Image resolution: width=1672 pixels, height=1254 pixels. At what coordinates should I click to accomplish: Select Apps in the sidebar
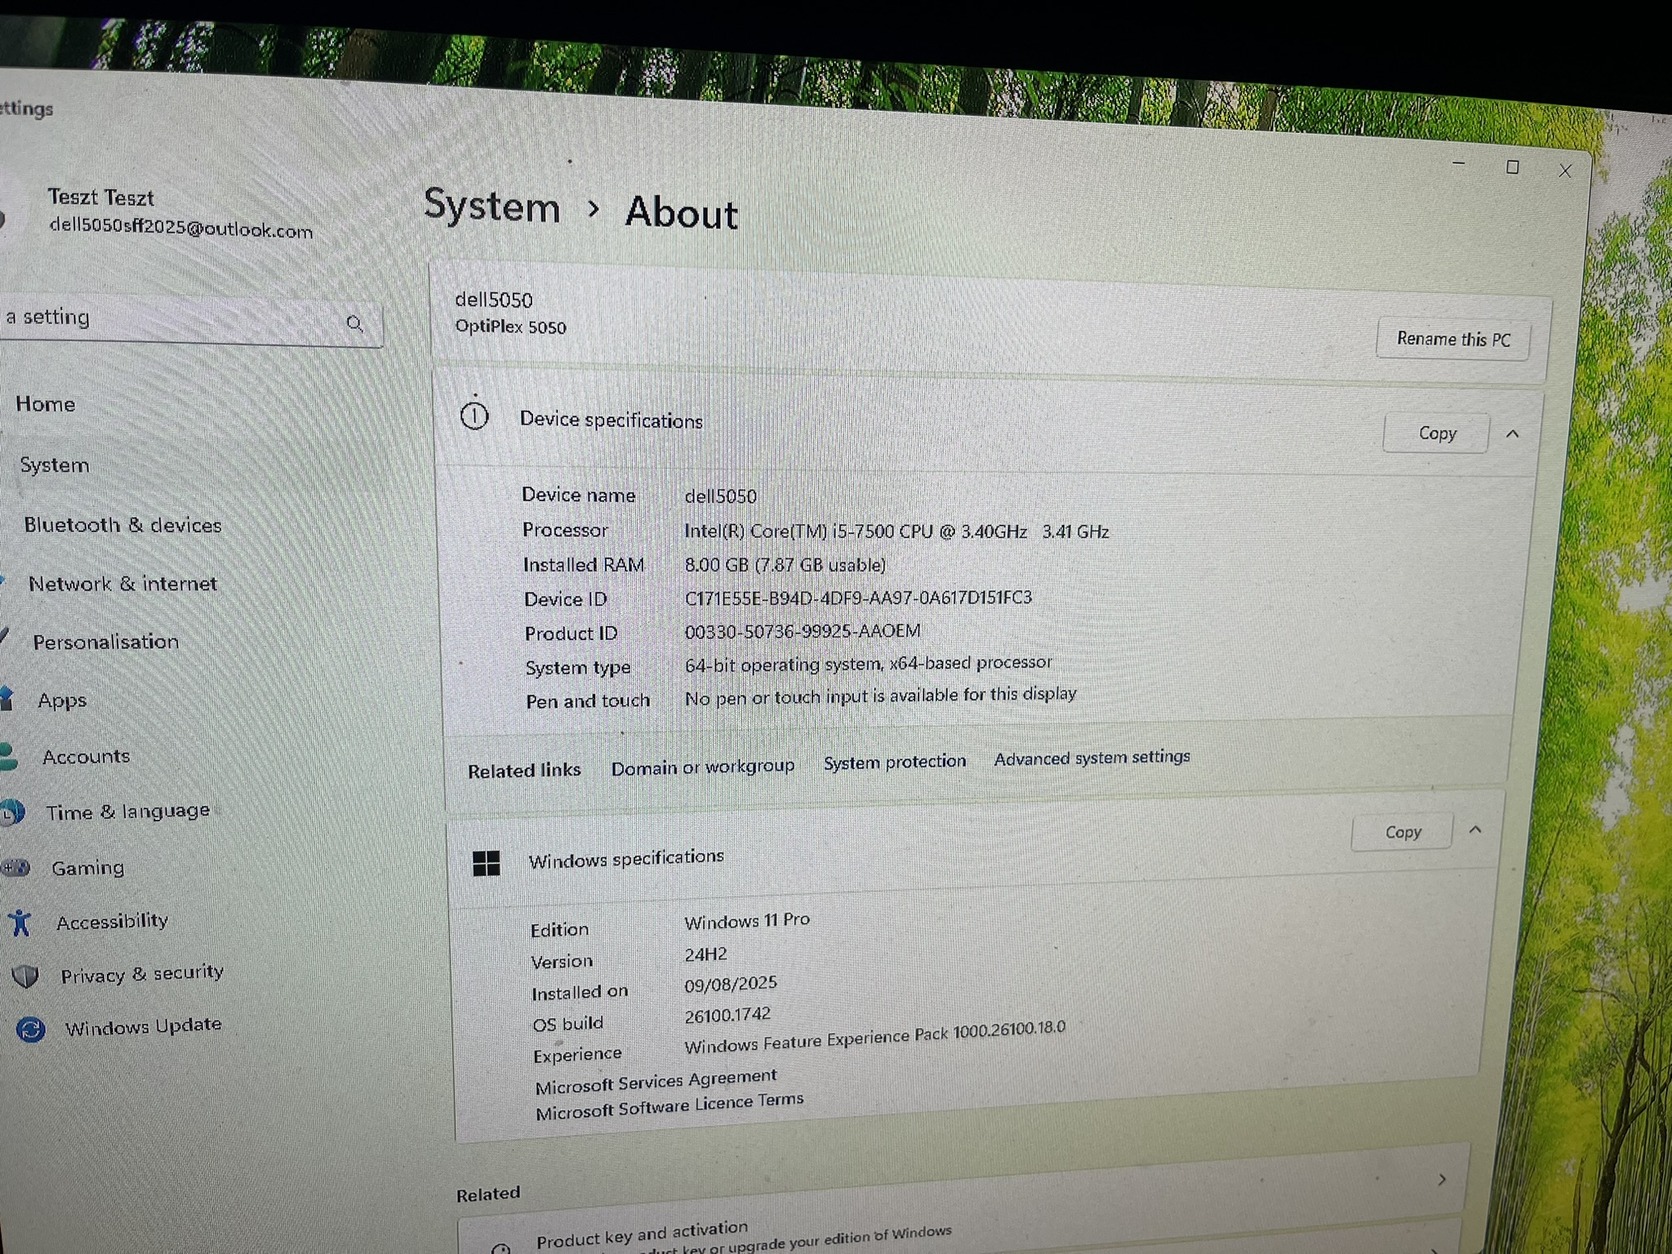click(61, 700)
